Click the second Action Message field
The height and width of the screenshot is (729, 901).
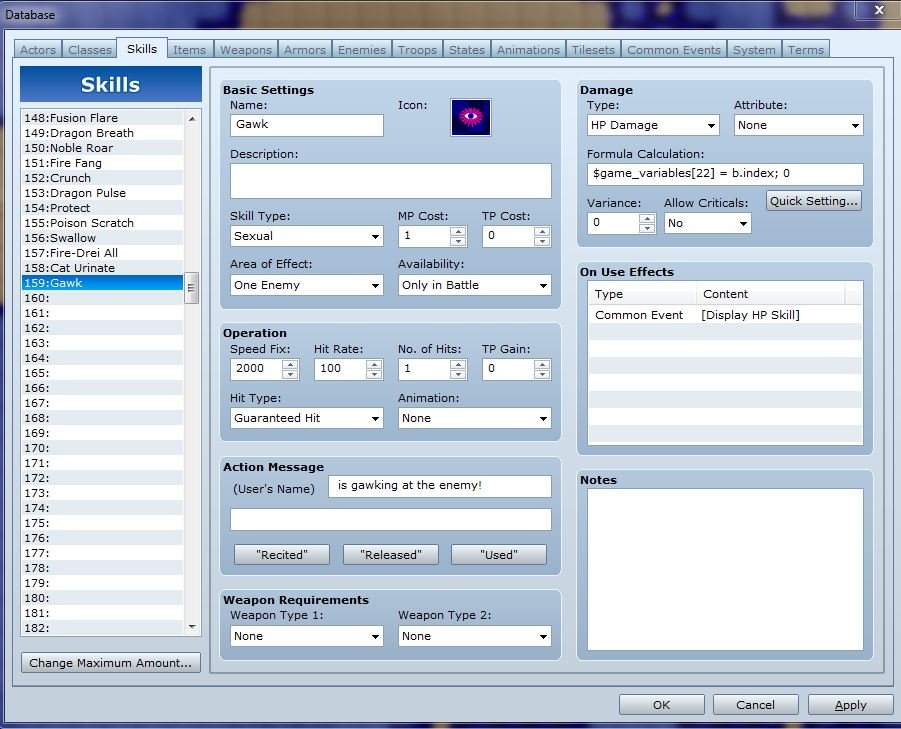click(391, 519)
